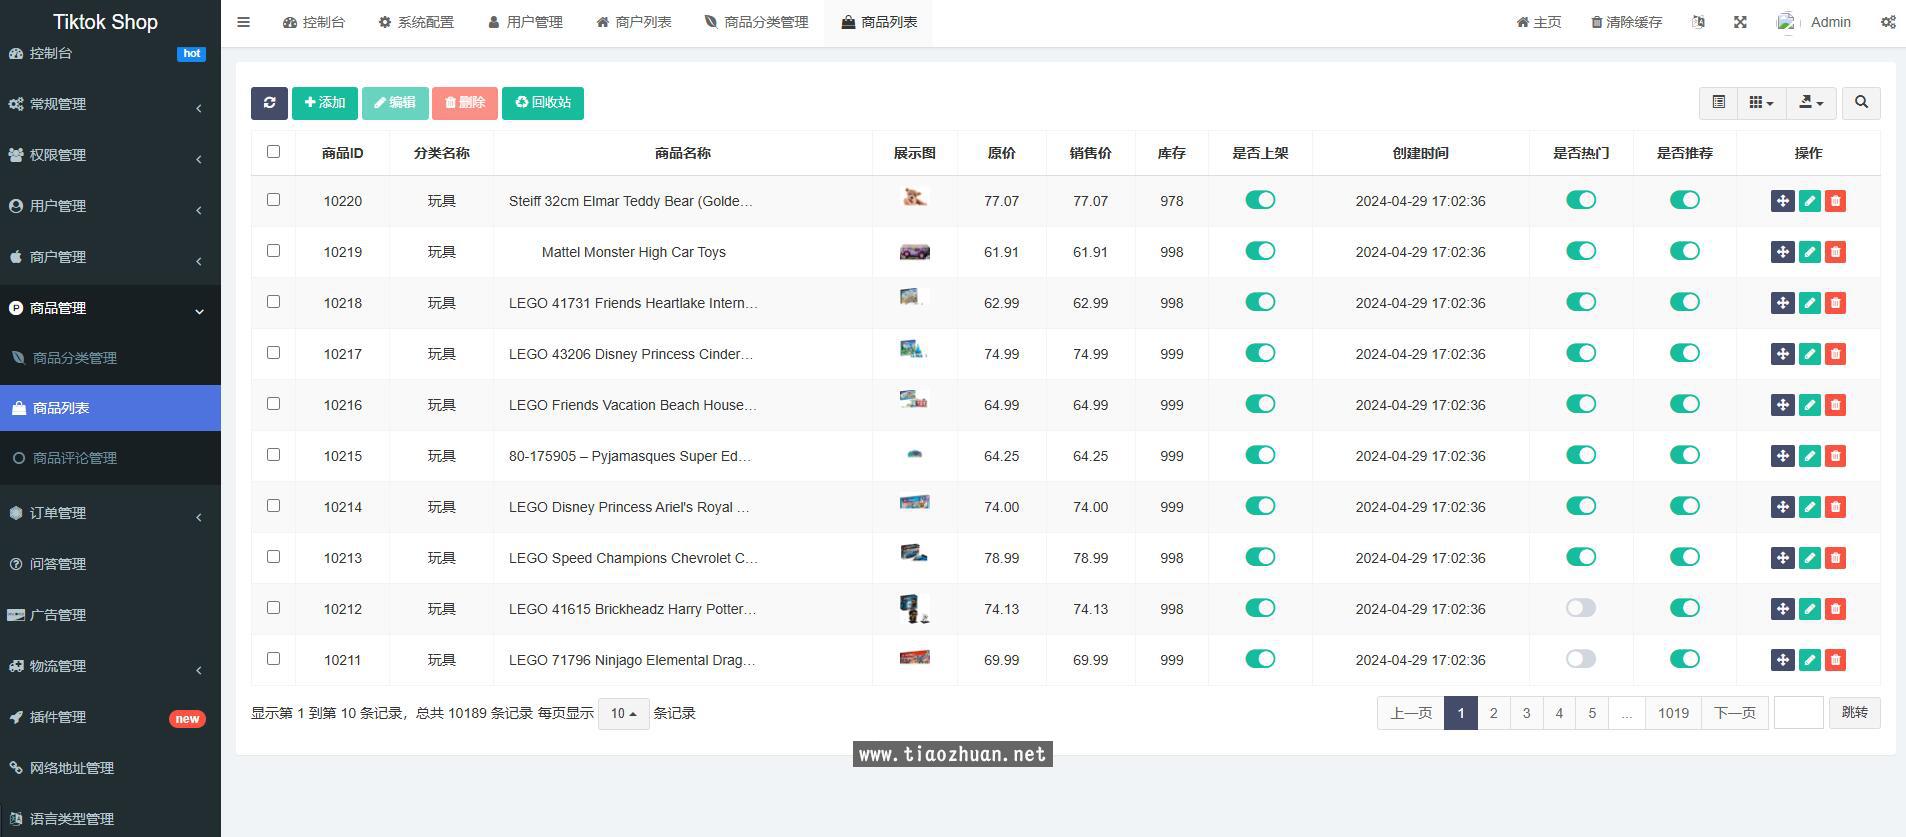The width and height of the screenshot is (1906, 837).
Task: Delete product 10216 with trash icon
Action: pyautogui.click(x=1835, y=405)
